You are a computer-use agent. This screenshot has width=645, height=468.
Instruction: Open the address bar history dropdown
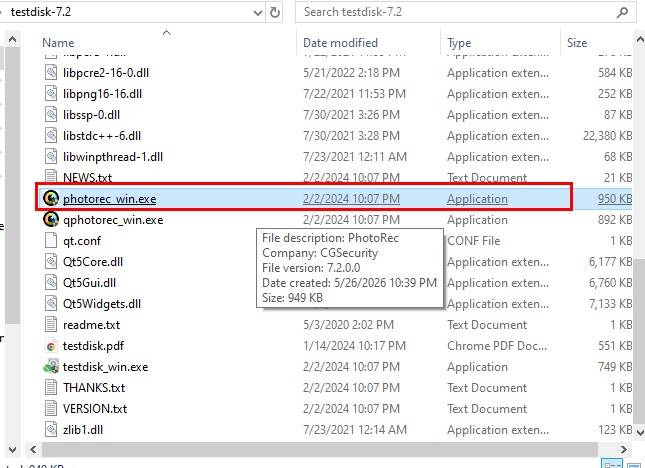[258, 13]
